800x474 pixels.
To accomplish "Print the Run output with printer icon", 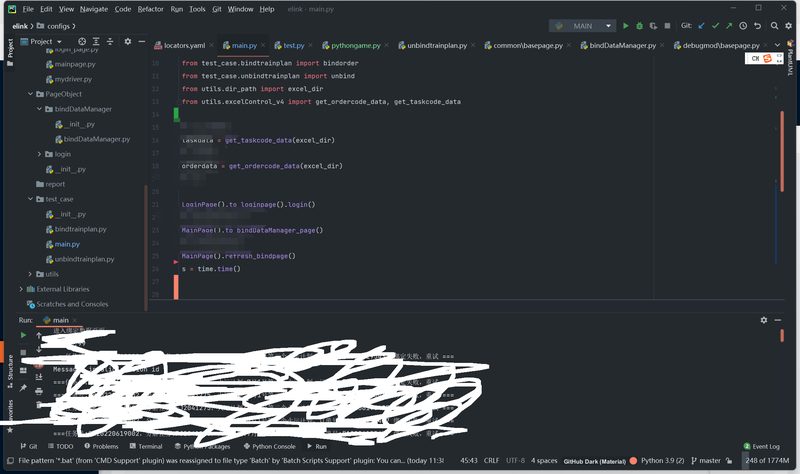I will (x=39, y=391).
